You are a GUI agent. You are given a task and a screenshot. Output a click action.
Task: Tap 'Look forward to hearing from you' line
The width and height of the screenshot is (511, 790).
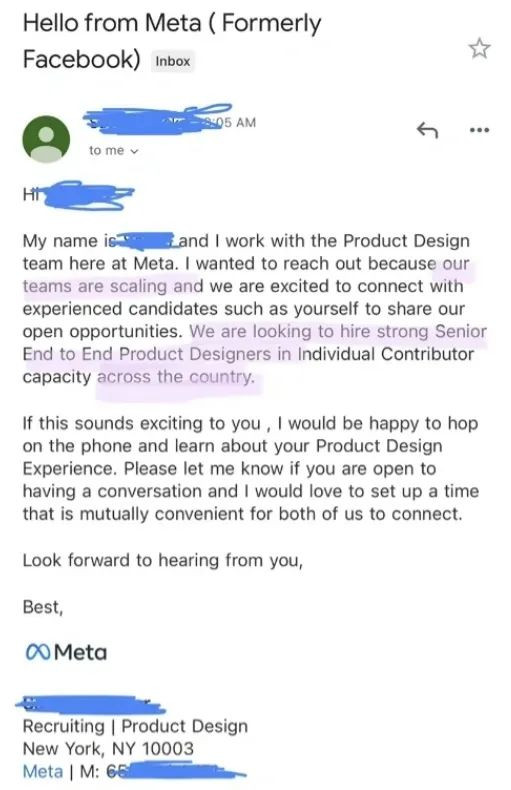pos(163,560)
